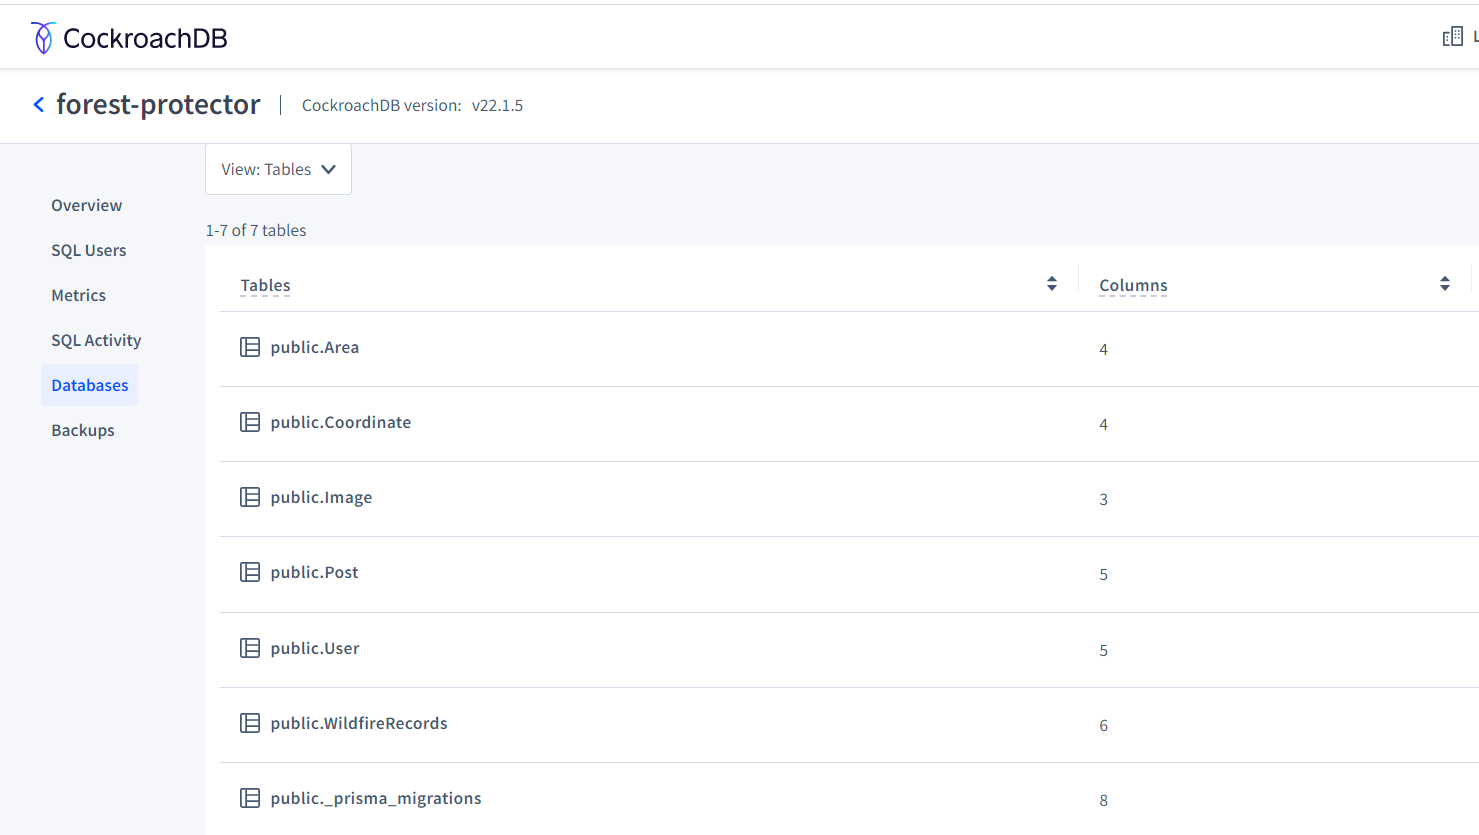Click the CockroachDB logo icon
This screenshot has height=835, width=1479.
43,38
